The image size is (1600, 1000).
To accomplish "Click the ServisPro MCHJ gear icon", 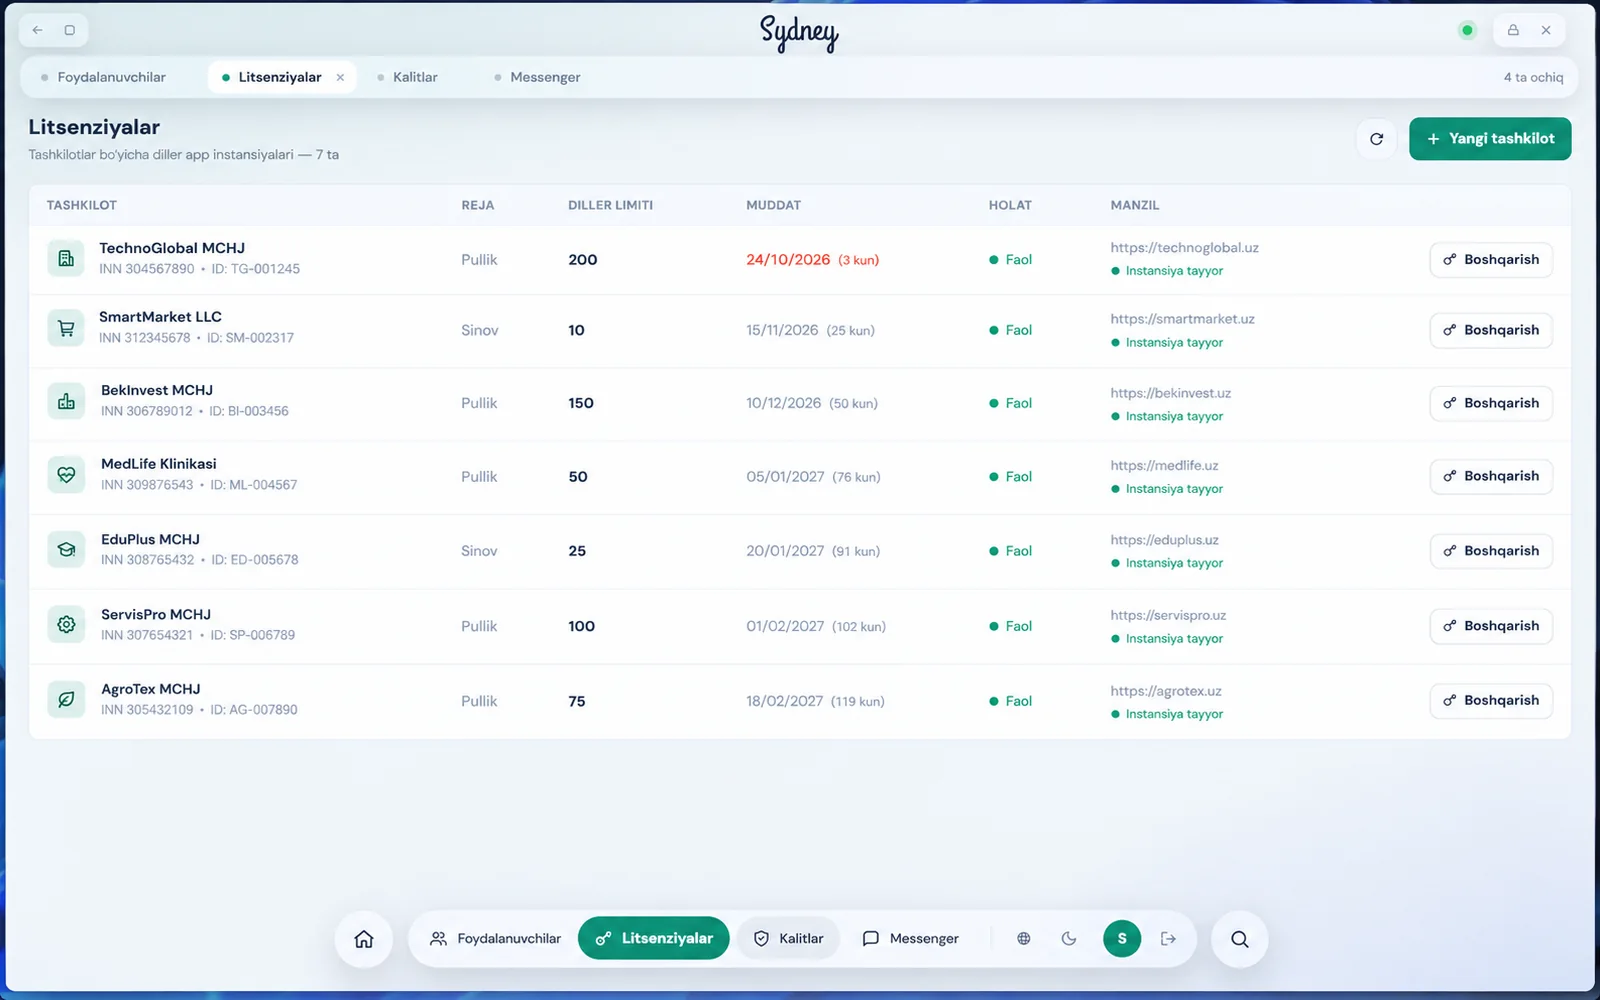I will [66, 625].
